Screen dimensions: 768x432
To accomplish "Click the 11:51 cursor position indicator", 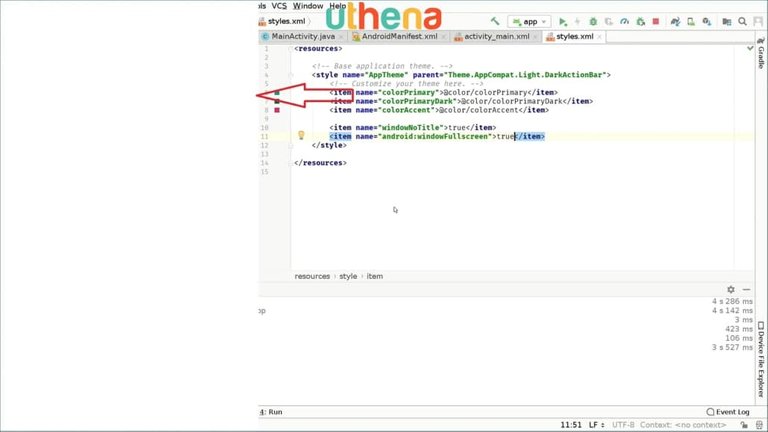I will click(x=571, y=425).
